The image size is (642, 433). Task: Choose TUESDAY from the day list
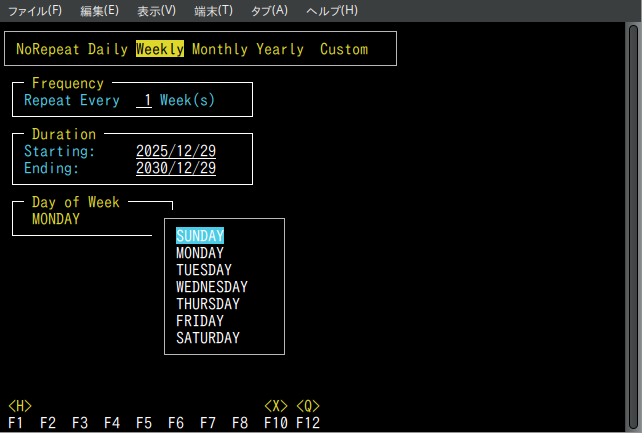[204, 270]
